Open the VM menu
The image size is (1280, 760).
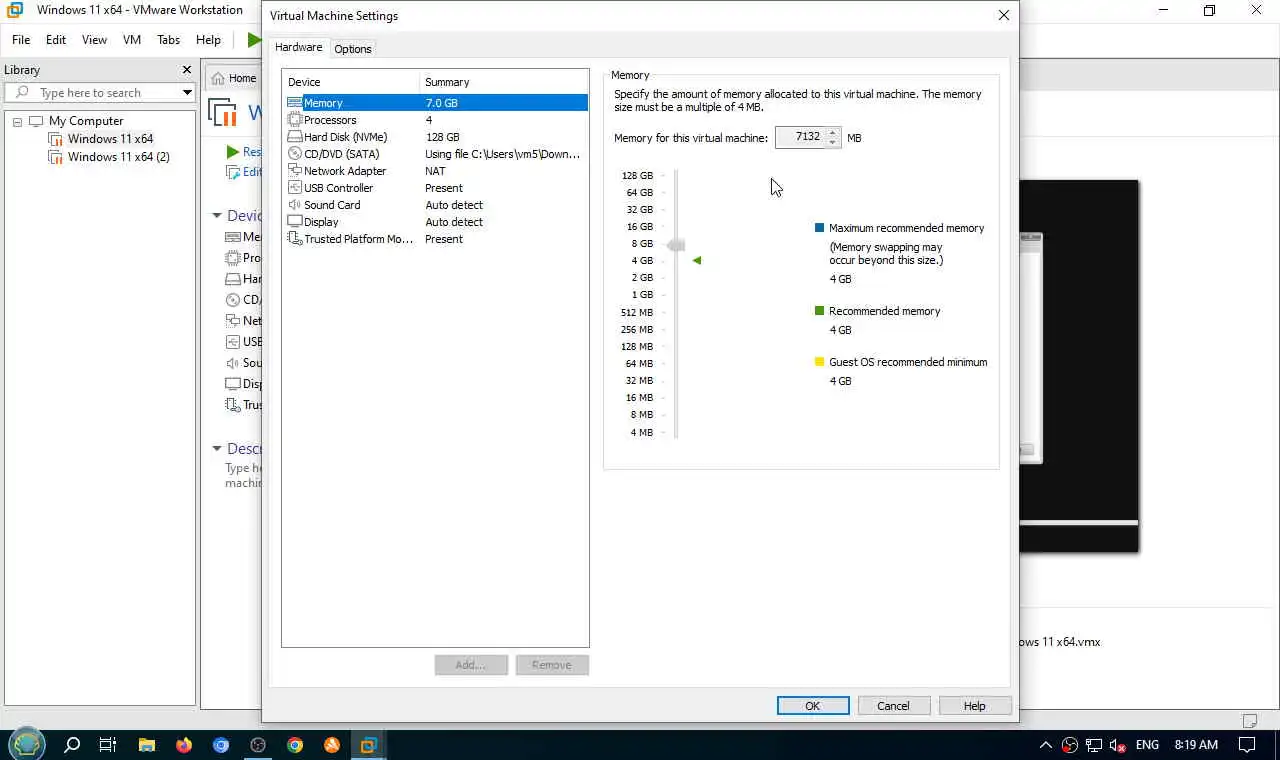(132, 40)
